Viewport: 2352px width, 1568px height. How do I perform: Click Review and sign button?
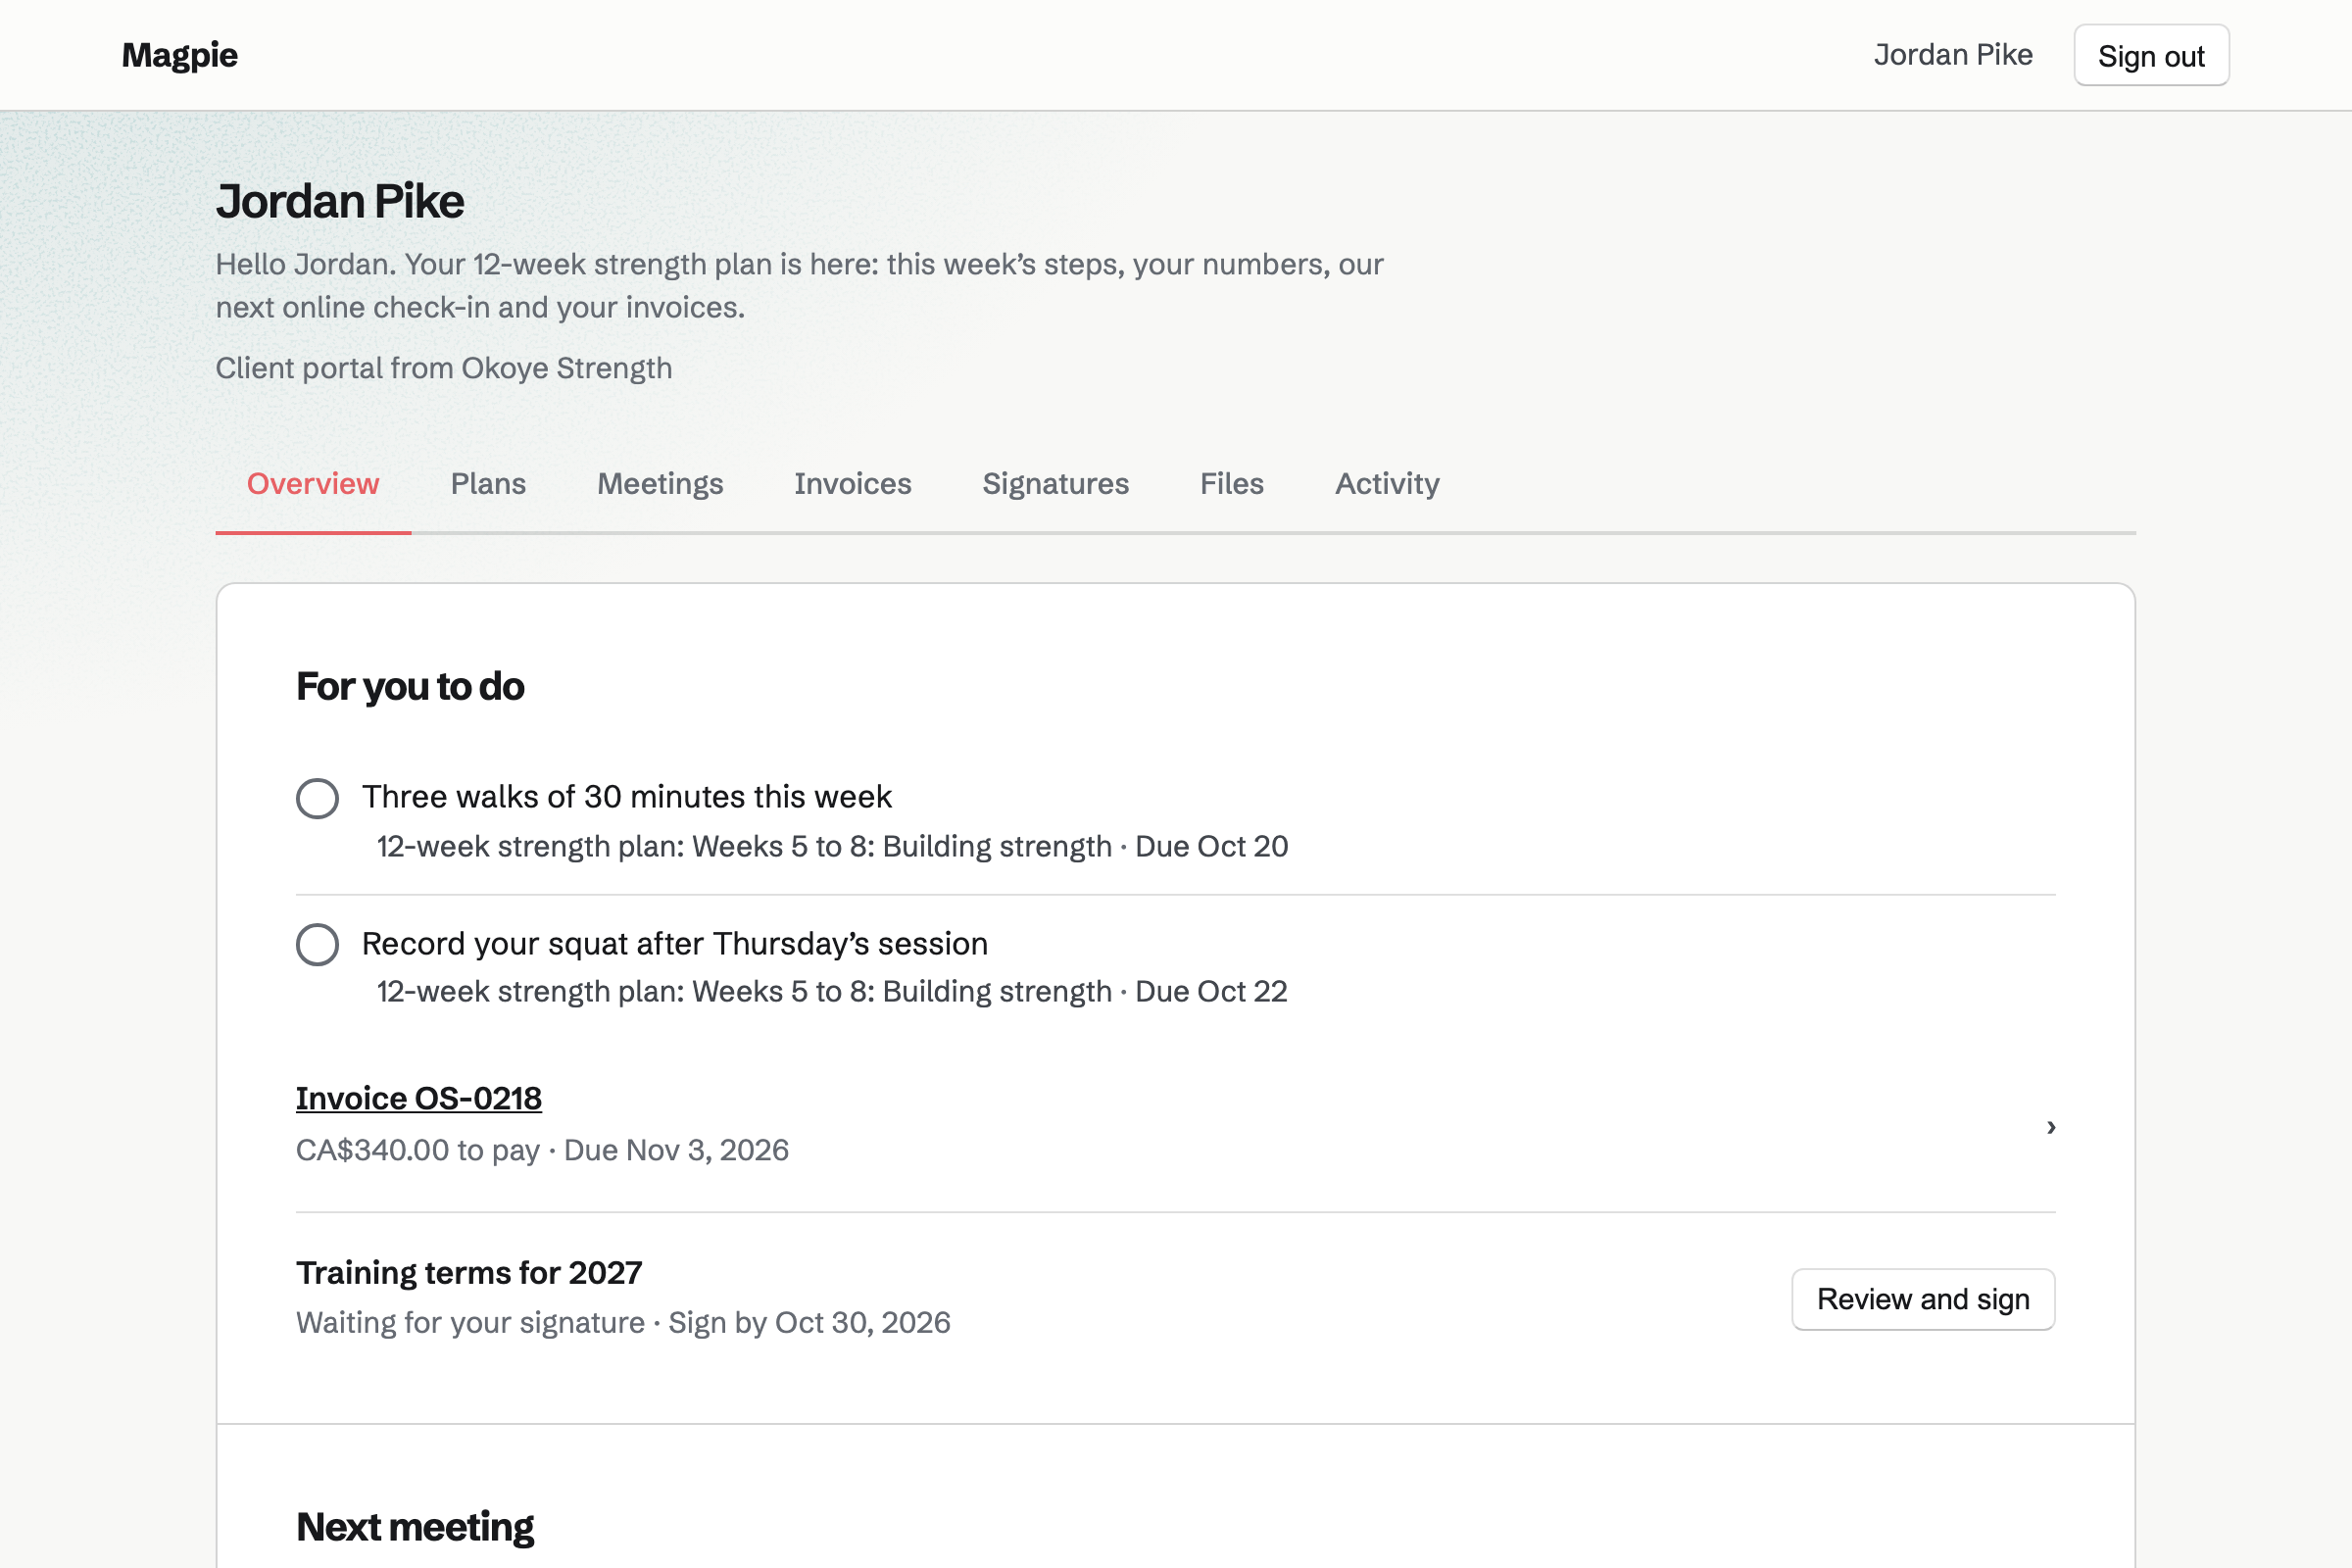1922,1299
